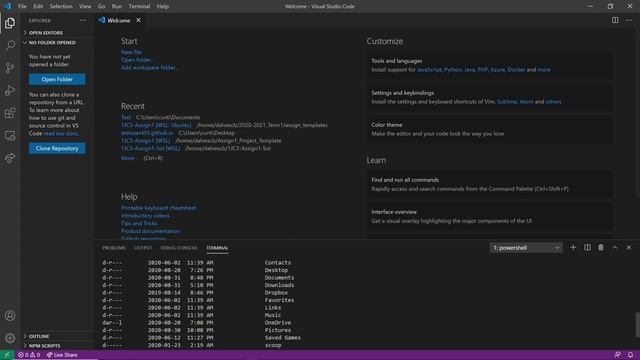Click the Open folder link under Start
The height and width of the screenshot is (360, 640).
coord(137,60)
